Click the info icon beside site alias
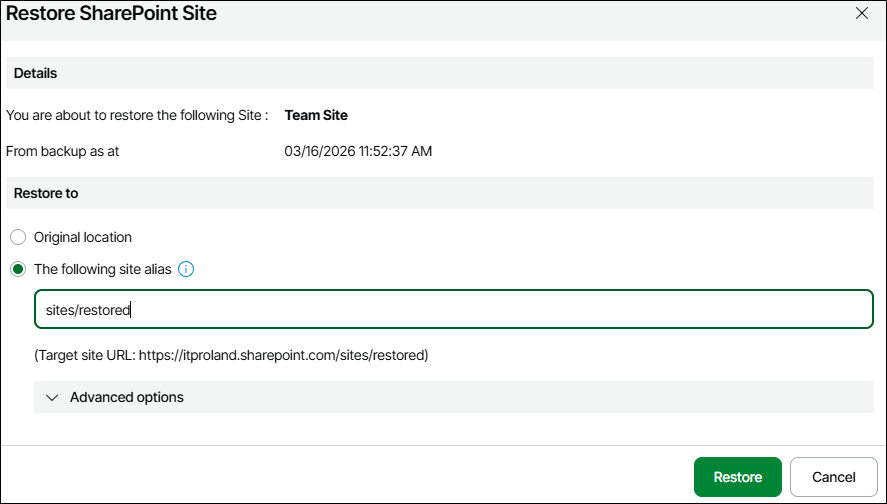 [x=186, y=269]
